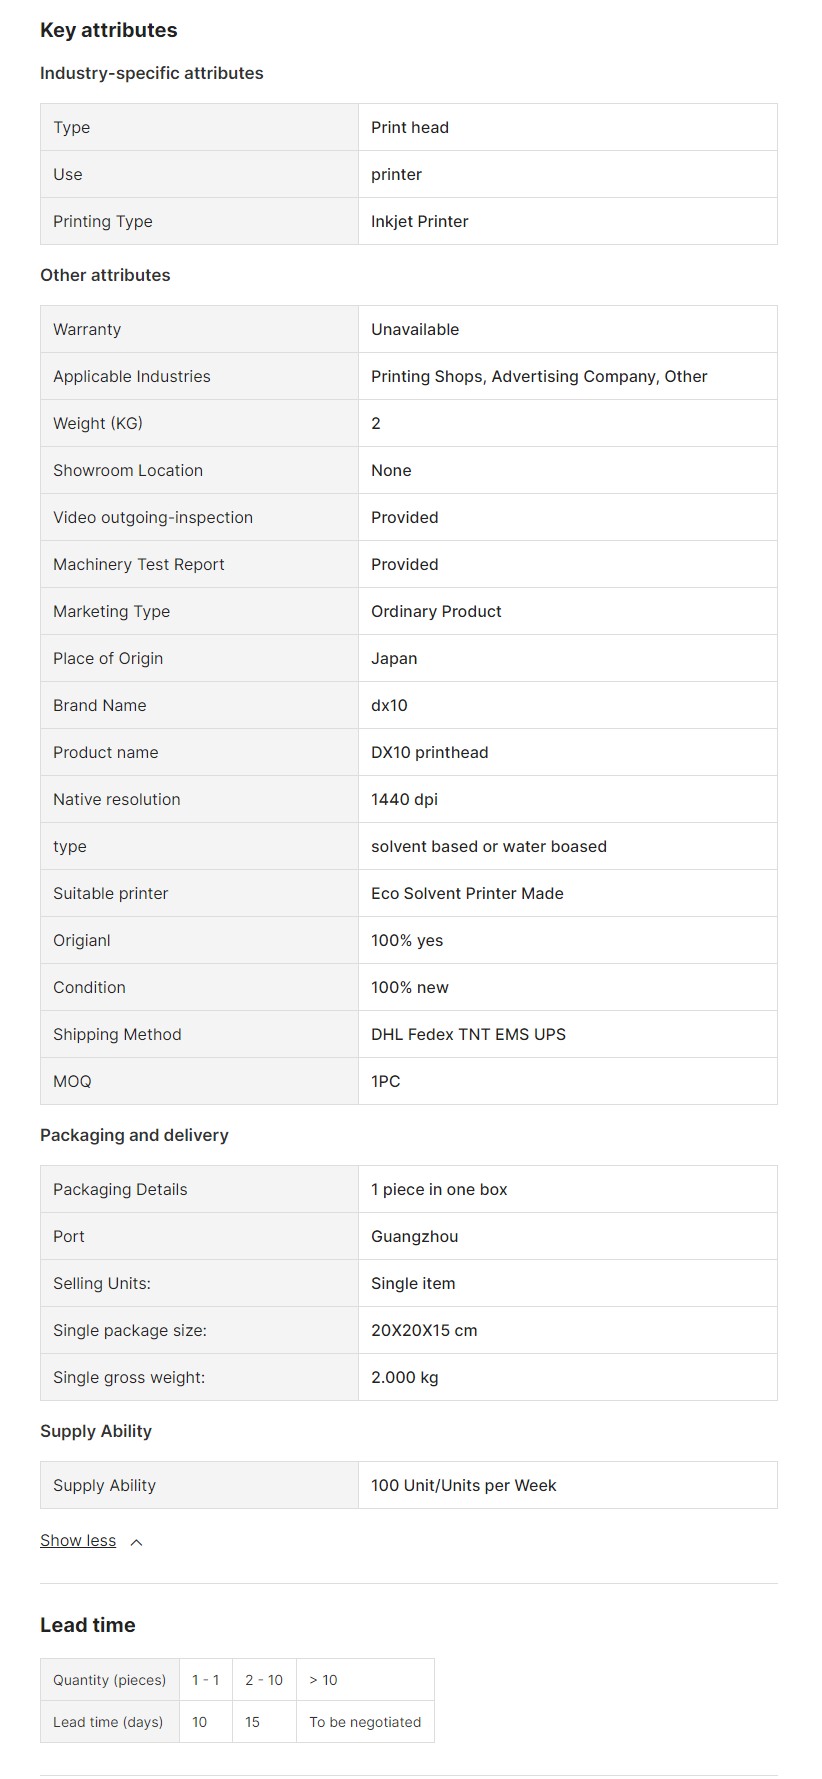
Task: Click the Packaging and delivery heading
Action: (134, 1135)
